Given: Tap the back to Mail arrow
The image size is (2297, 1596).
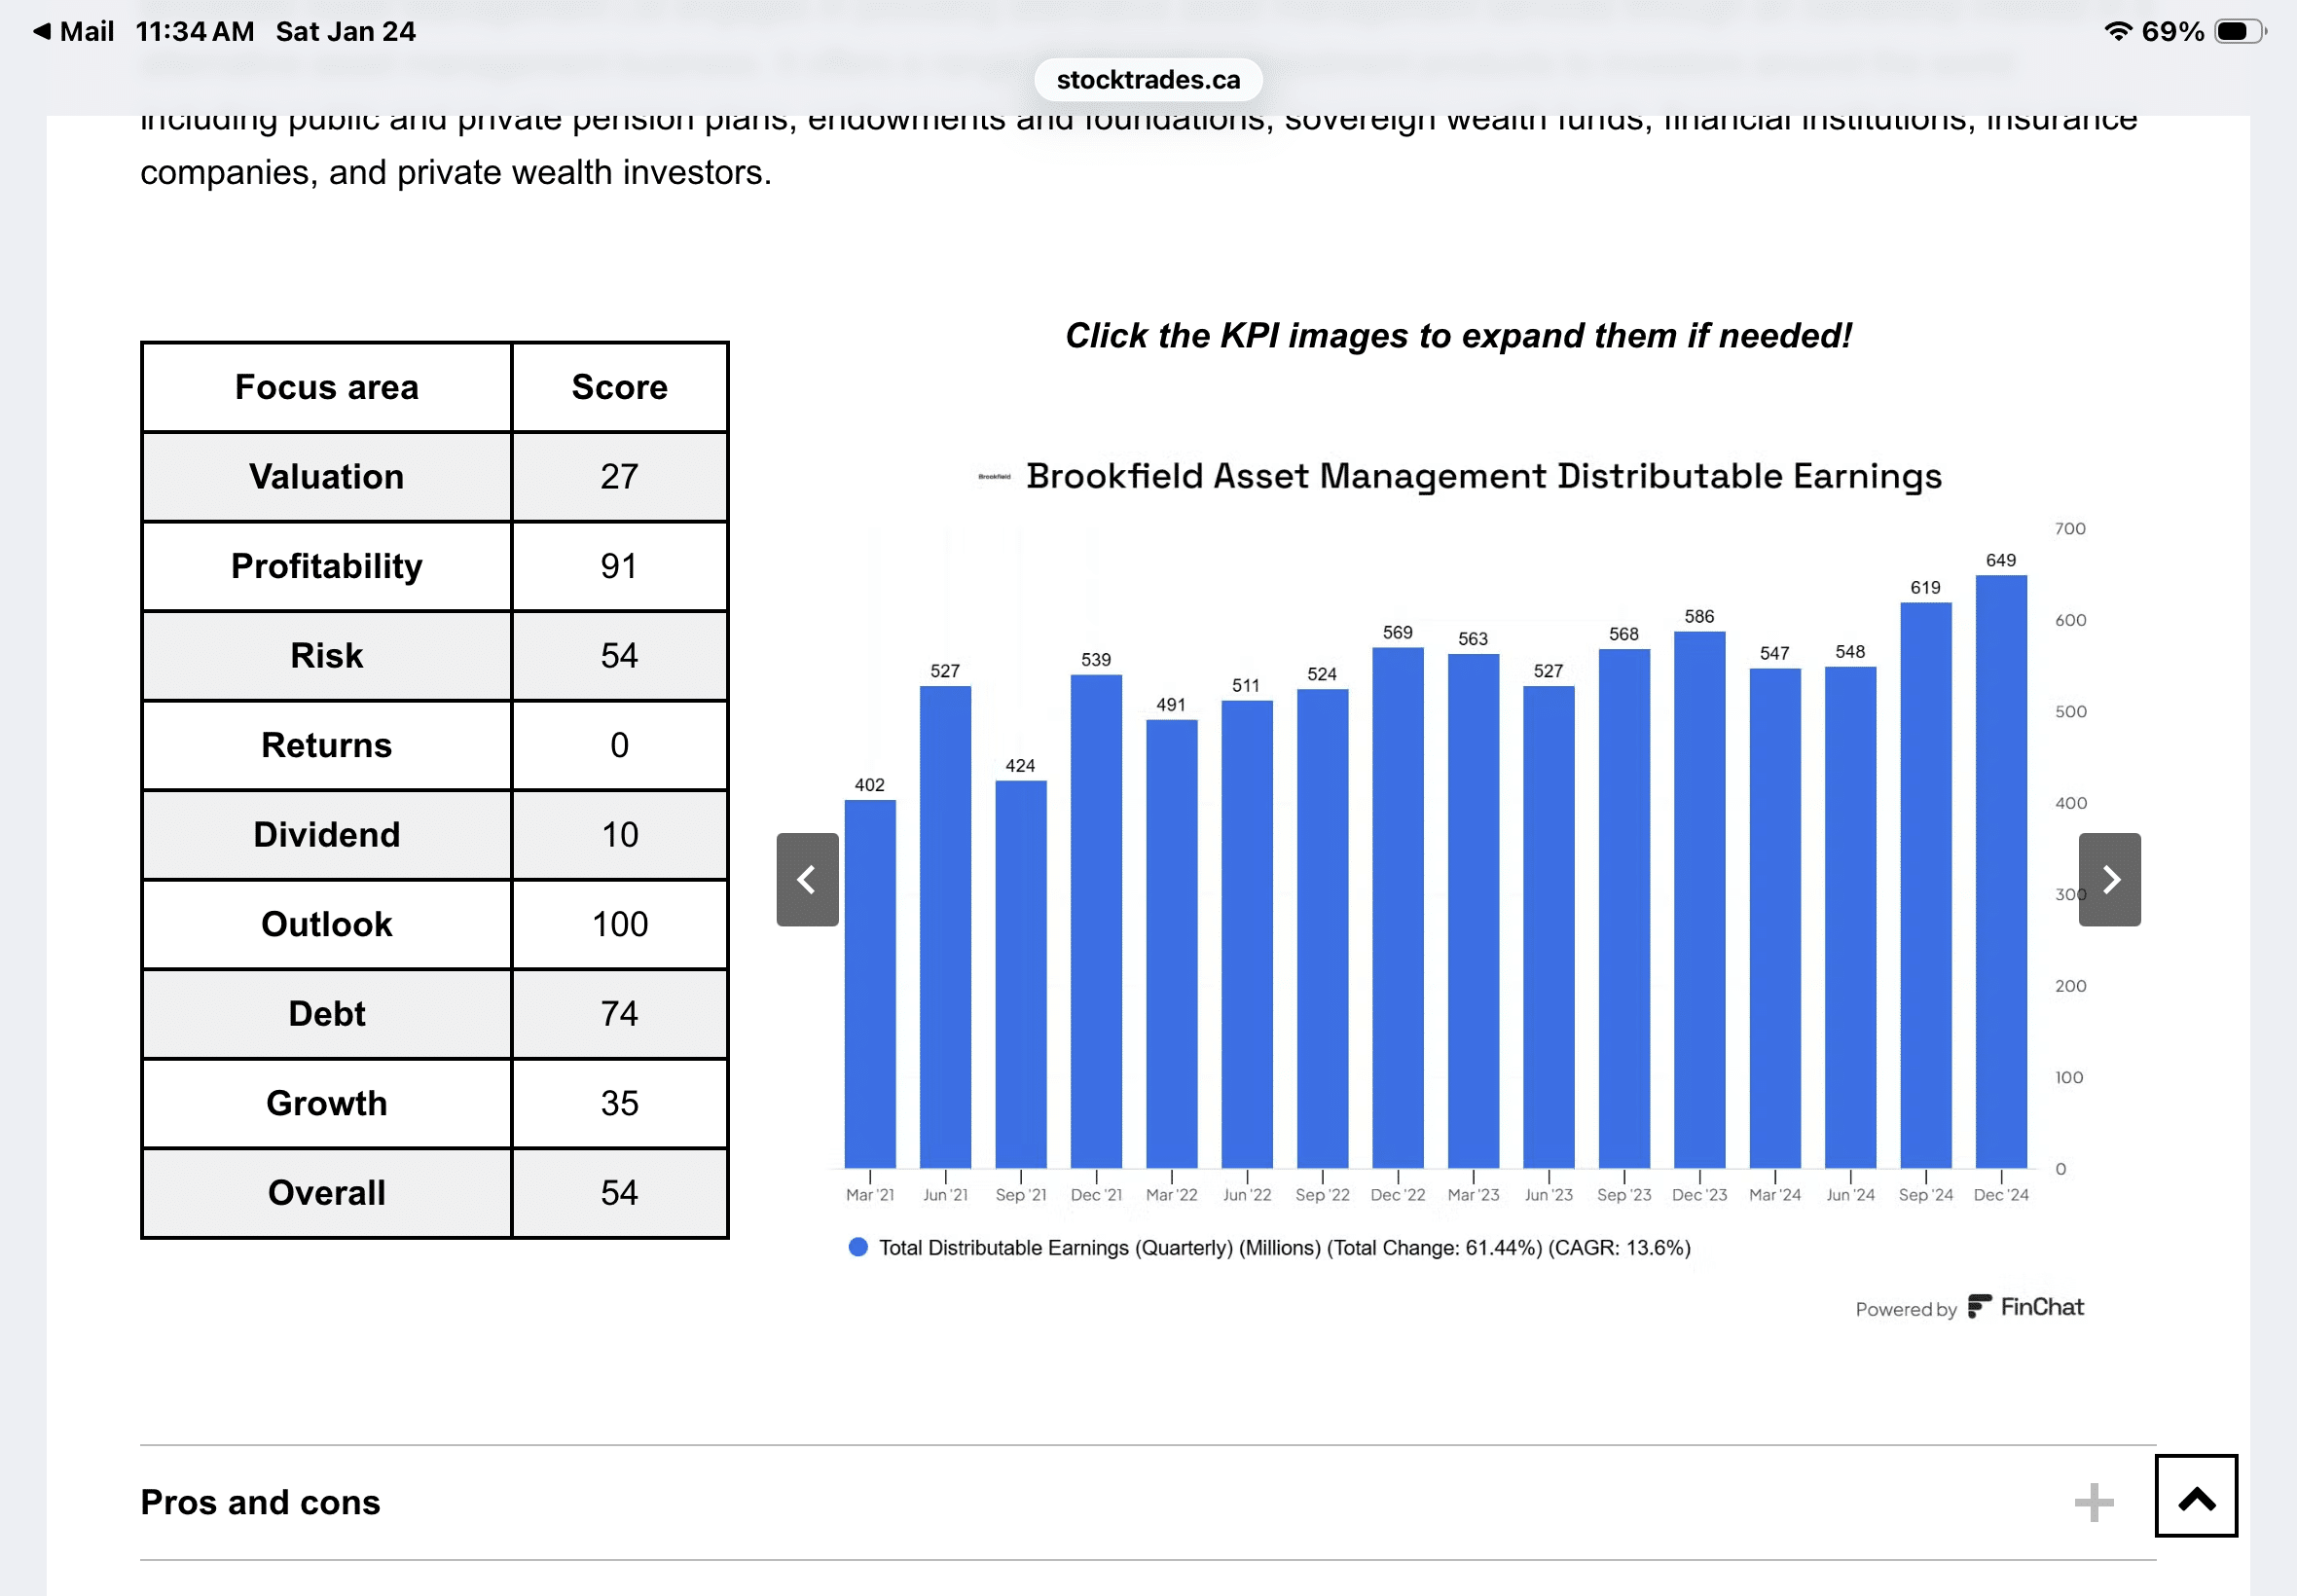Looking at the screenshot, I should tap(42, 31).
